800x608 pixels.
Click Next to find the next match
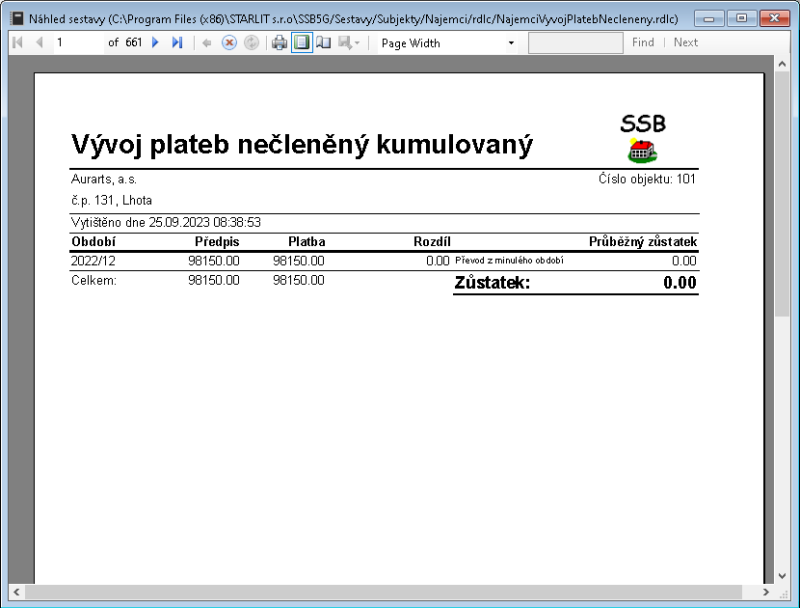tap(686, 42)
